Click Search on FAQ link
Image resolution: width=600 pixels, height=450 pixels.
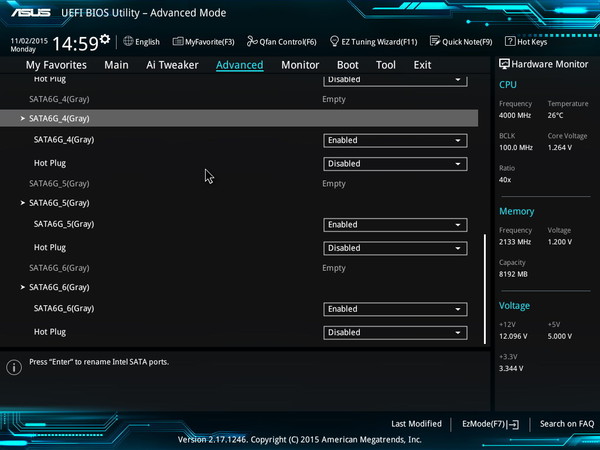tap(567, 424)
